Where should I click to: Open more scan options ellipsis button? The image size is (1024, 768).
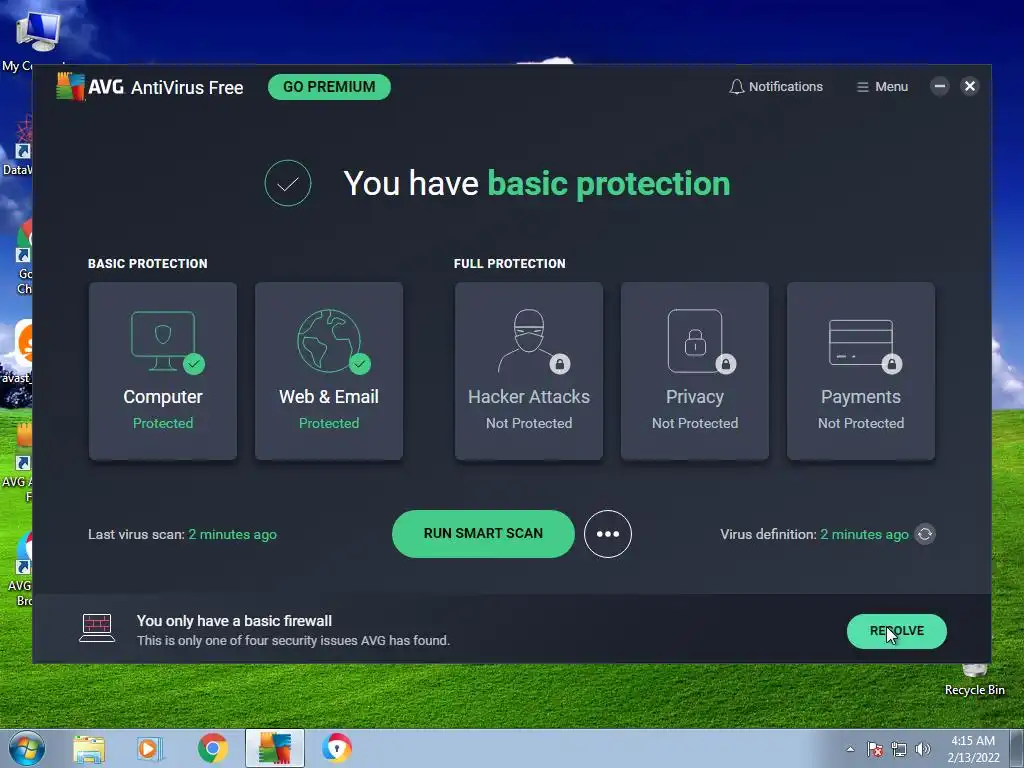[608, 534]
